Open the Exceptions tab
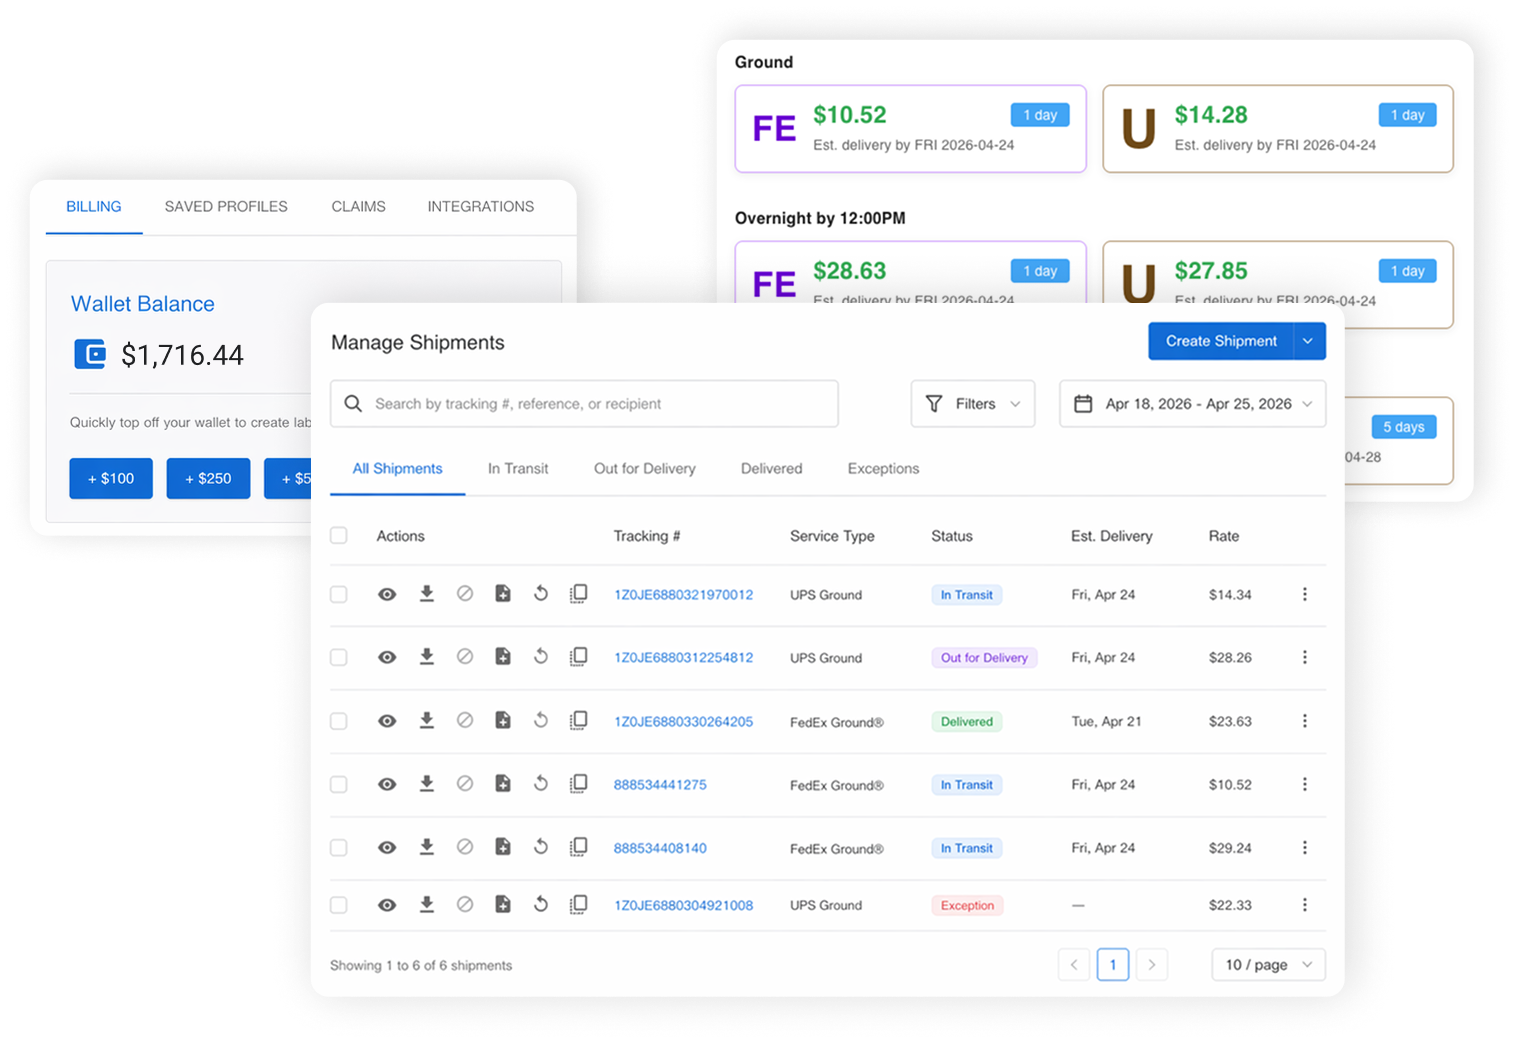The height and width of the screenshot is (1045, 1516). tap(883, 469)
